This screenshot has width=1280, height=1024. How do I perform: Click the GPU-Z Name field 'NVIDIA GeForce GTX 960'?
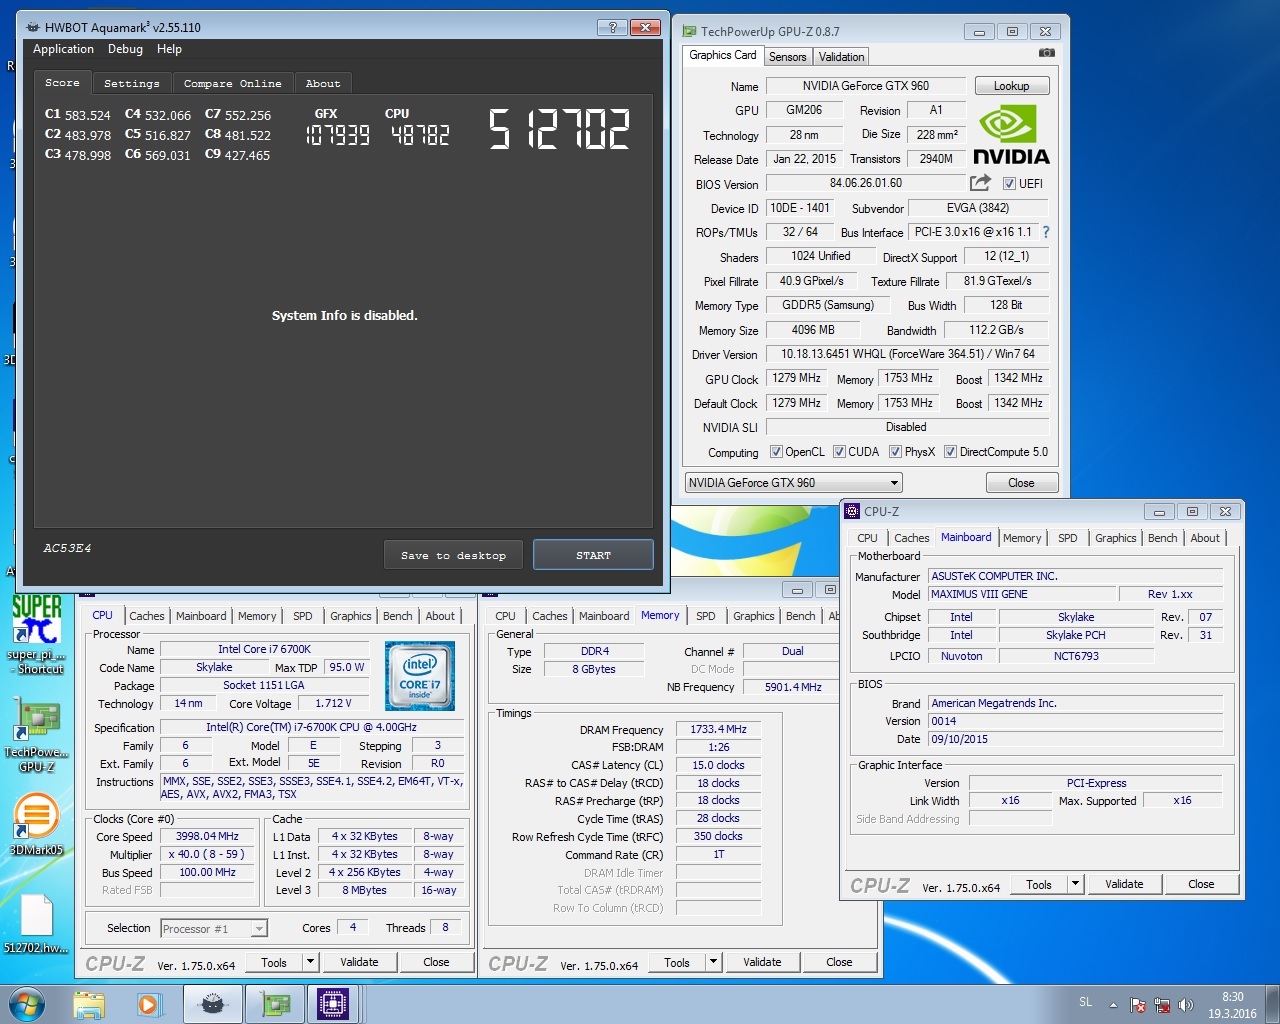click(x=866, y=86)
